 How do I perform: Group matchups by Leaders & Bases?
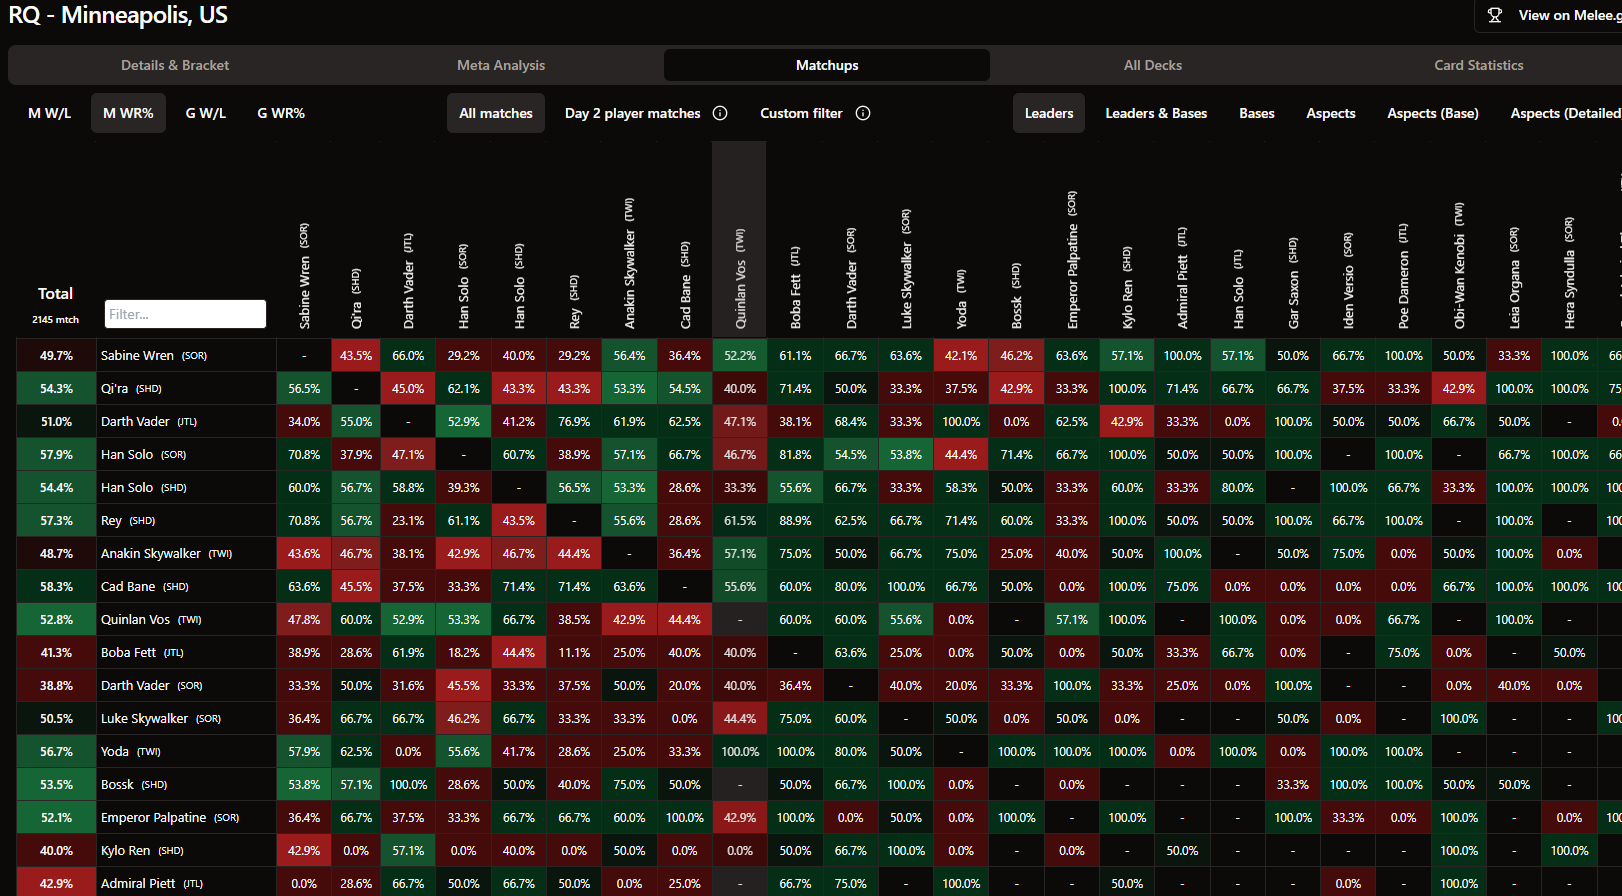(x=1156, y=113)
